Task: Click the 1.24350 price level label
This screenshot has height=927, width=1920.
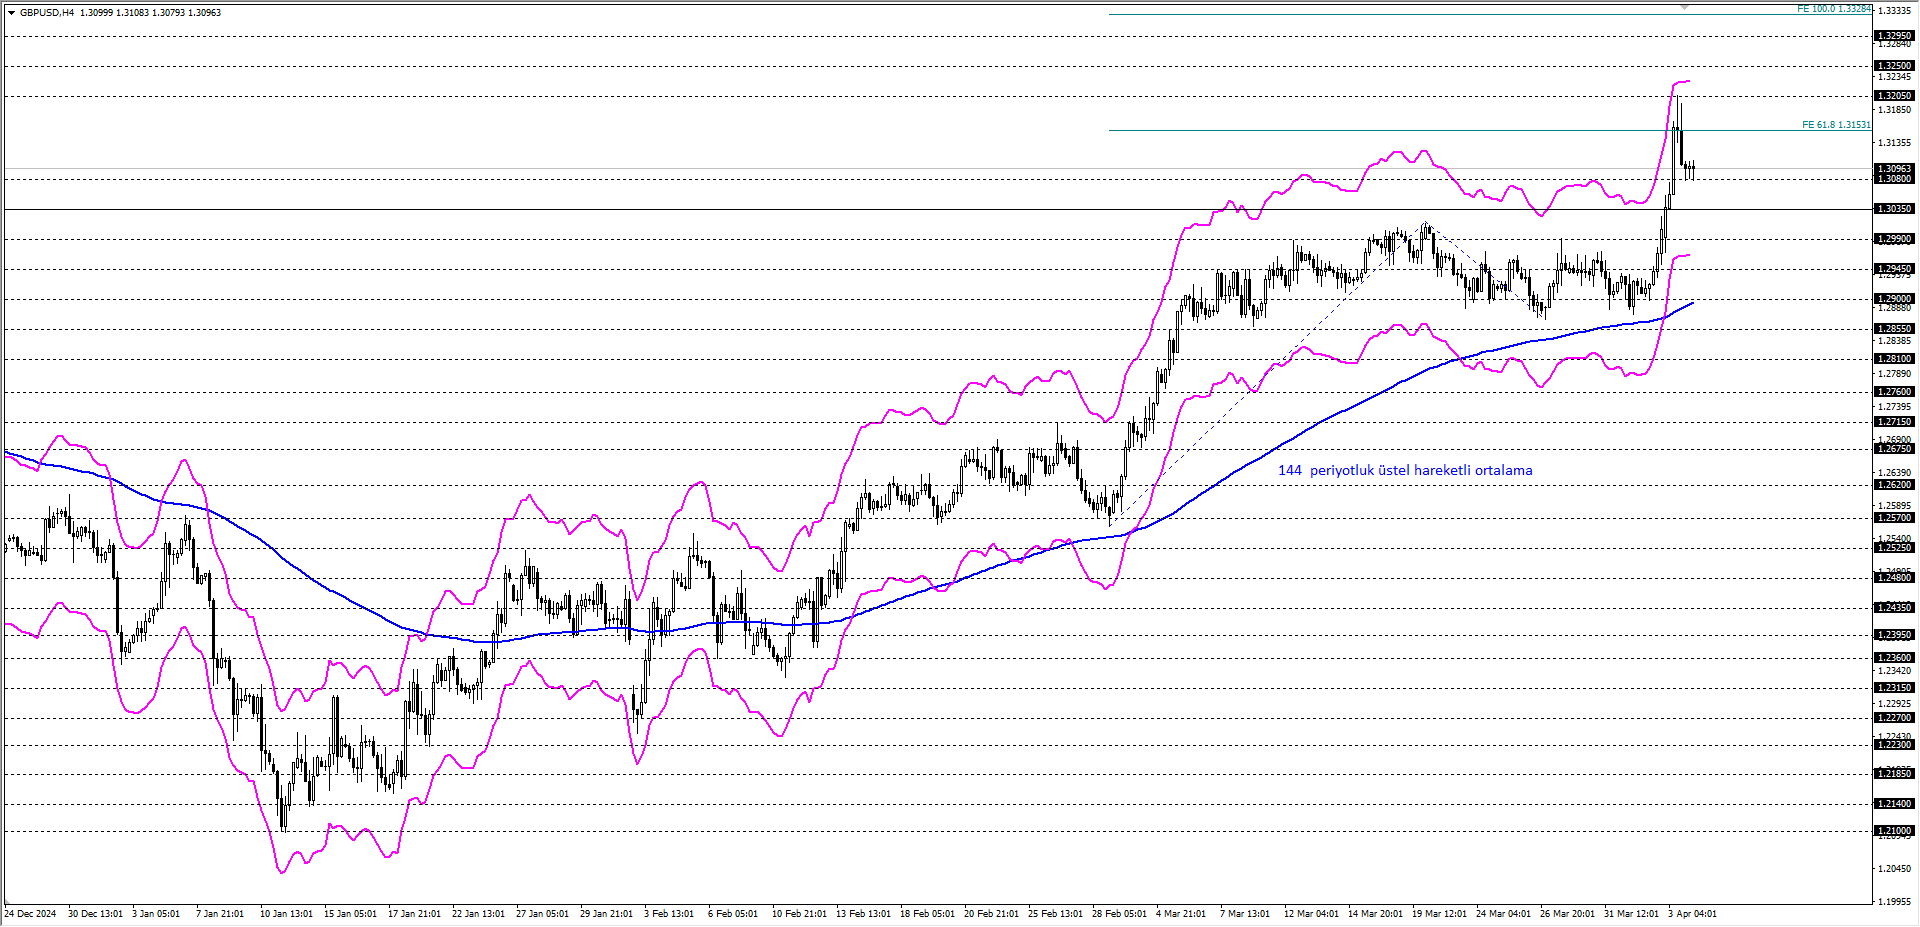Action: pyautogui.click(x=1894, y=608)
